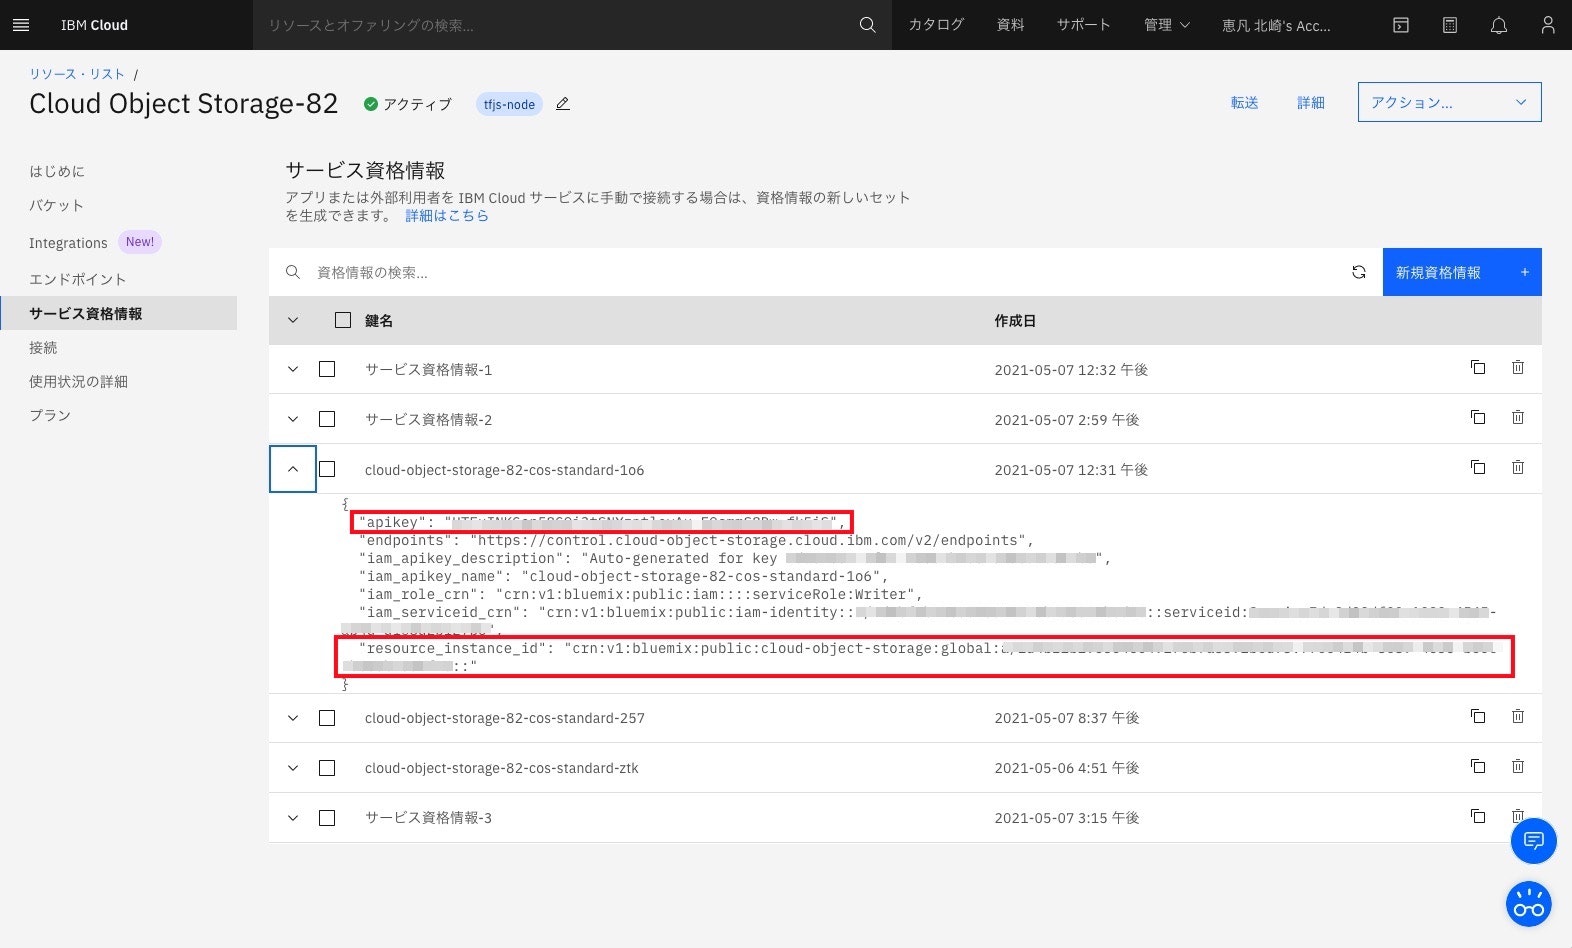Copy cloud-object-storage-82-cos-standard-ztk credentials
Viewport: 1572px width, 948px height.
tap(1478, 766)
